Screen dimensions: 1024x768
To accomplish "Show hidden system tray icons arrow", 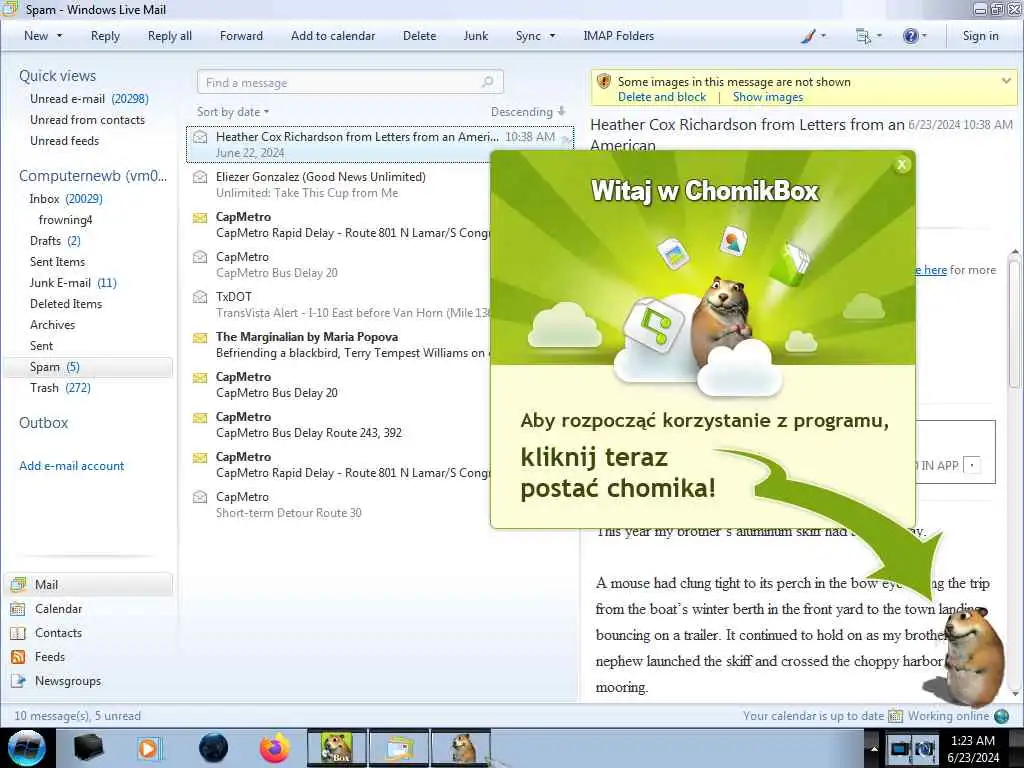I will pyautogui.click(x=873, y=748).
